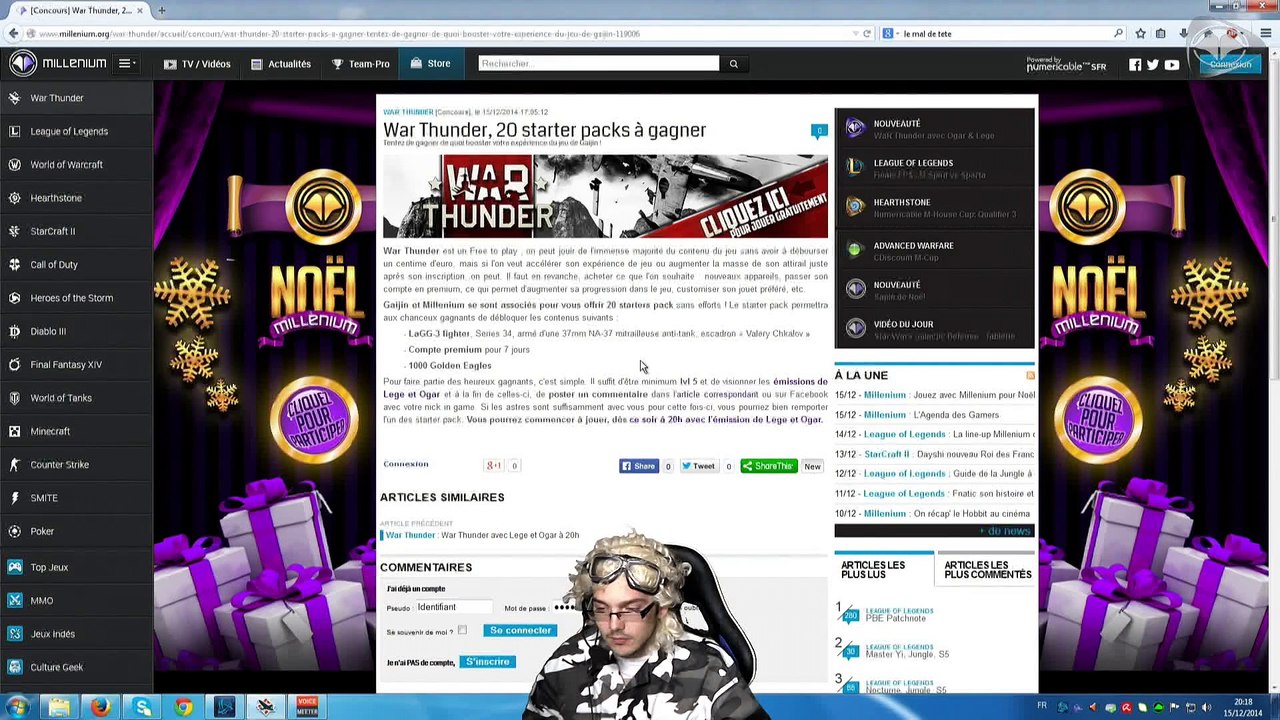1280x720 pixels.
Task: Open Counter Strike section
Action: coord(76,464)
